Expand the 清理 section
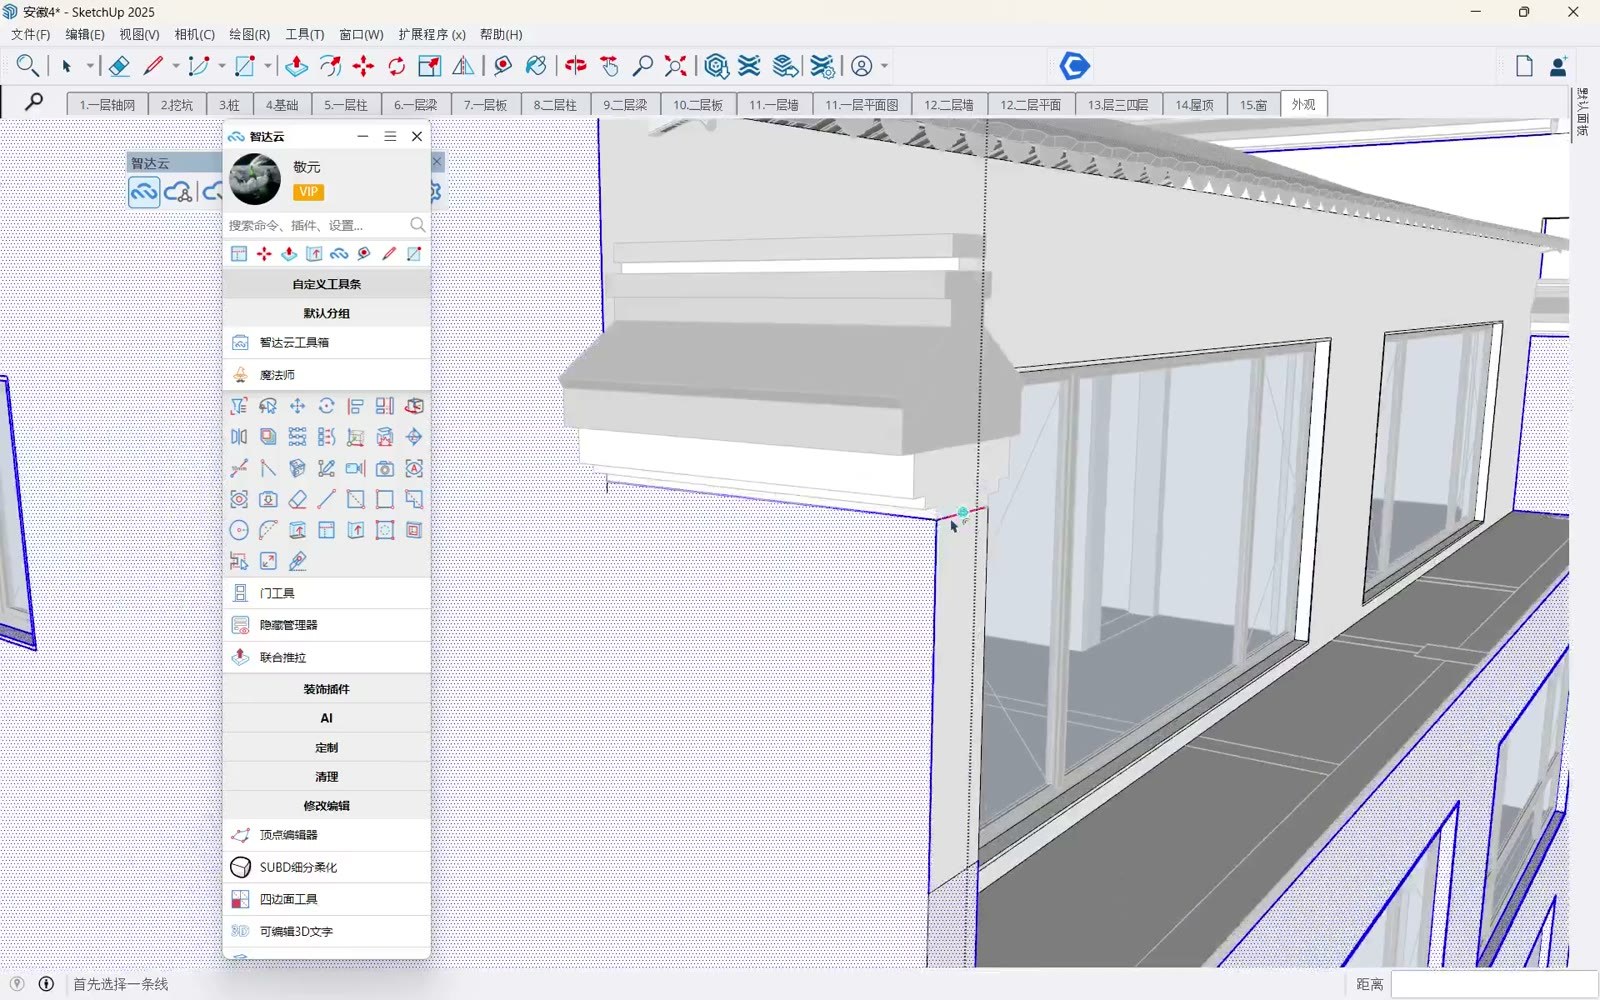This screenshot has height=1000, width=1600. pos(327,776)
